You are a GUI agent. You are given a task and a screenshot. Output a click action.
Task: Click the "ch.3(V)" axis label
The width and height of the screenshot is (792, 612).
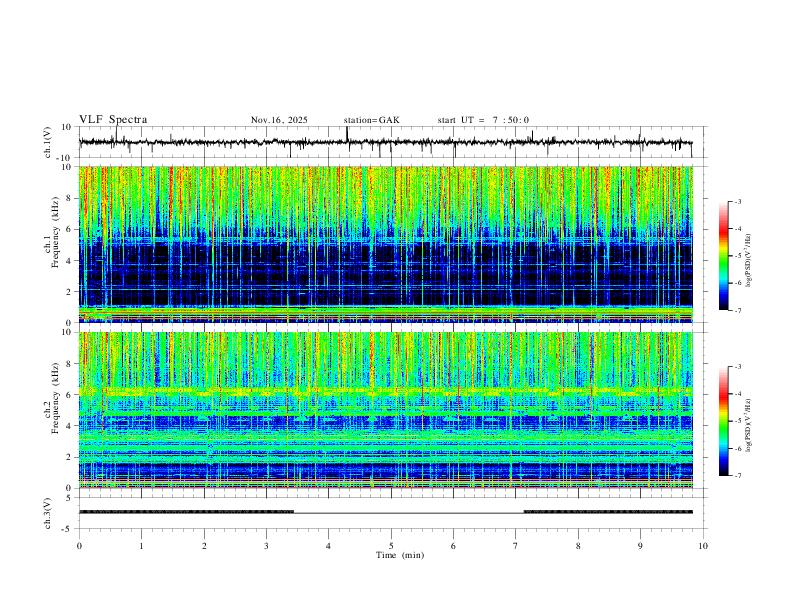point(48,514)
